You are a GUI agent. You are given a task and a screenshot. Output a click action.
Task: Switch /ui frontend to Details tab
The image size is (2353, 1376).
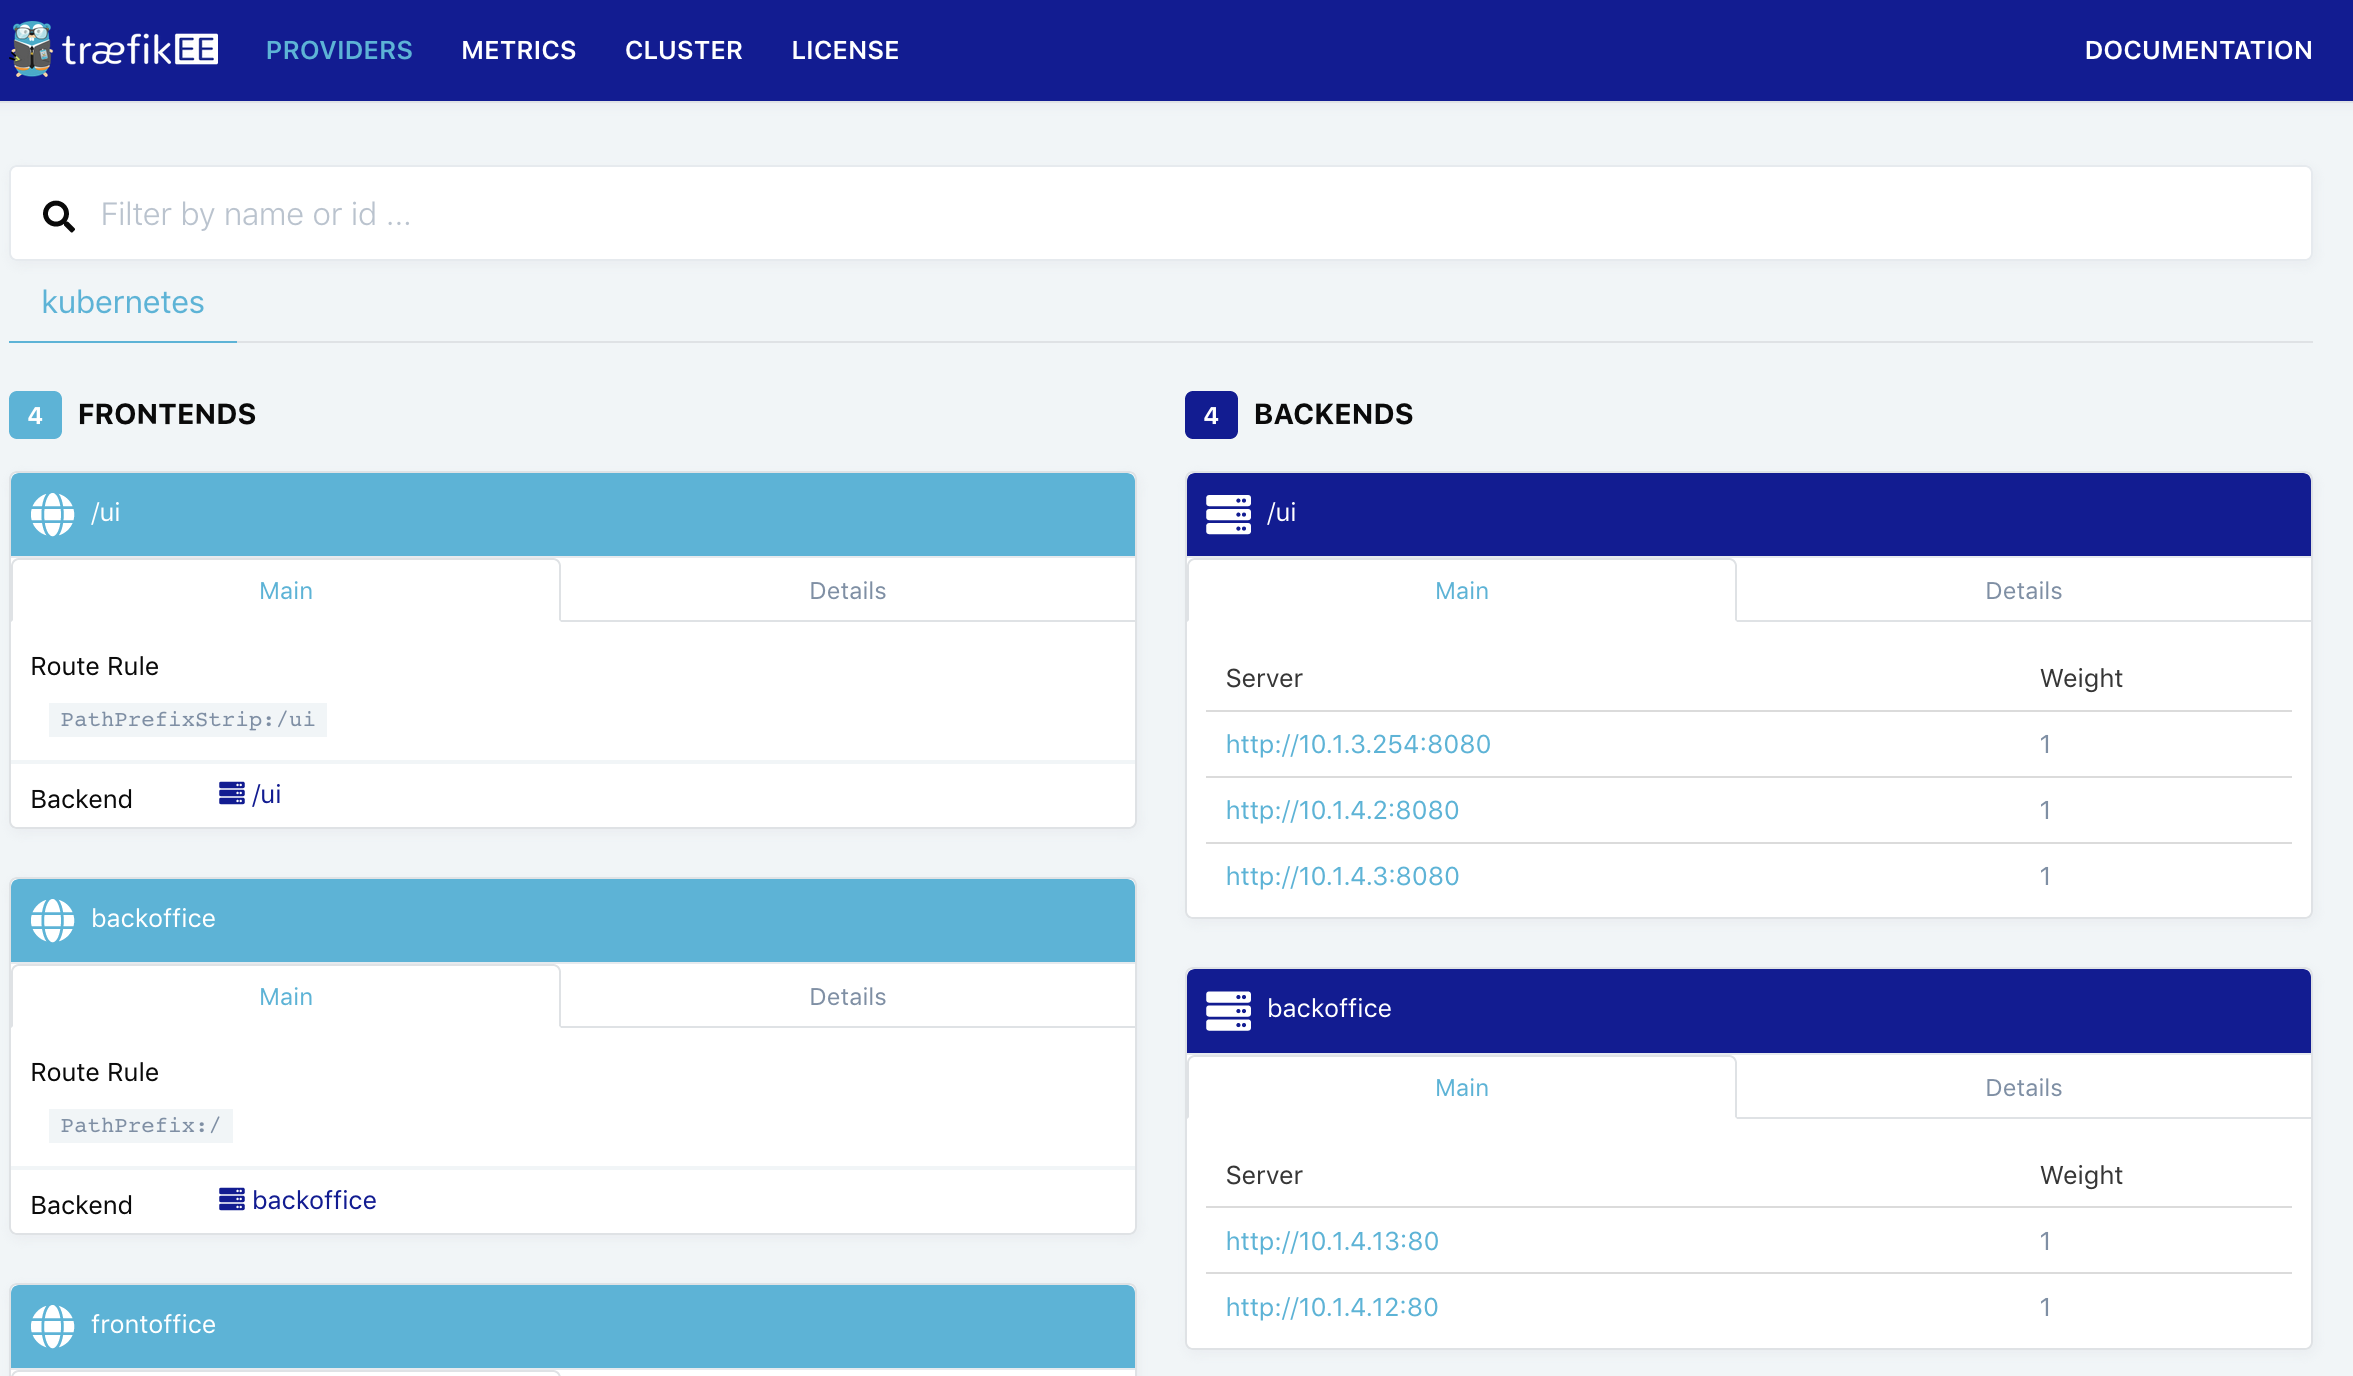point(847,591)
